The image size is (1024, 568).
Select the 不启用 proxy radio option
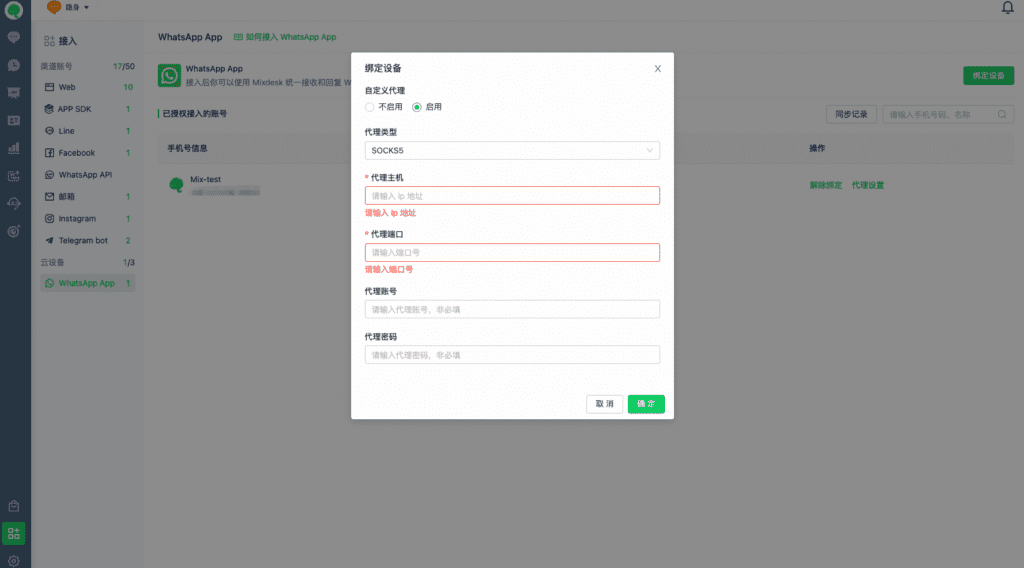click(x=370, y=107)
